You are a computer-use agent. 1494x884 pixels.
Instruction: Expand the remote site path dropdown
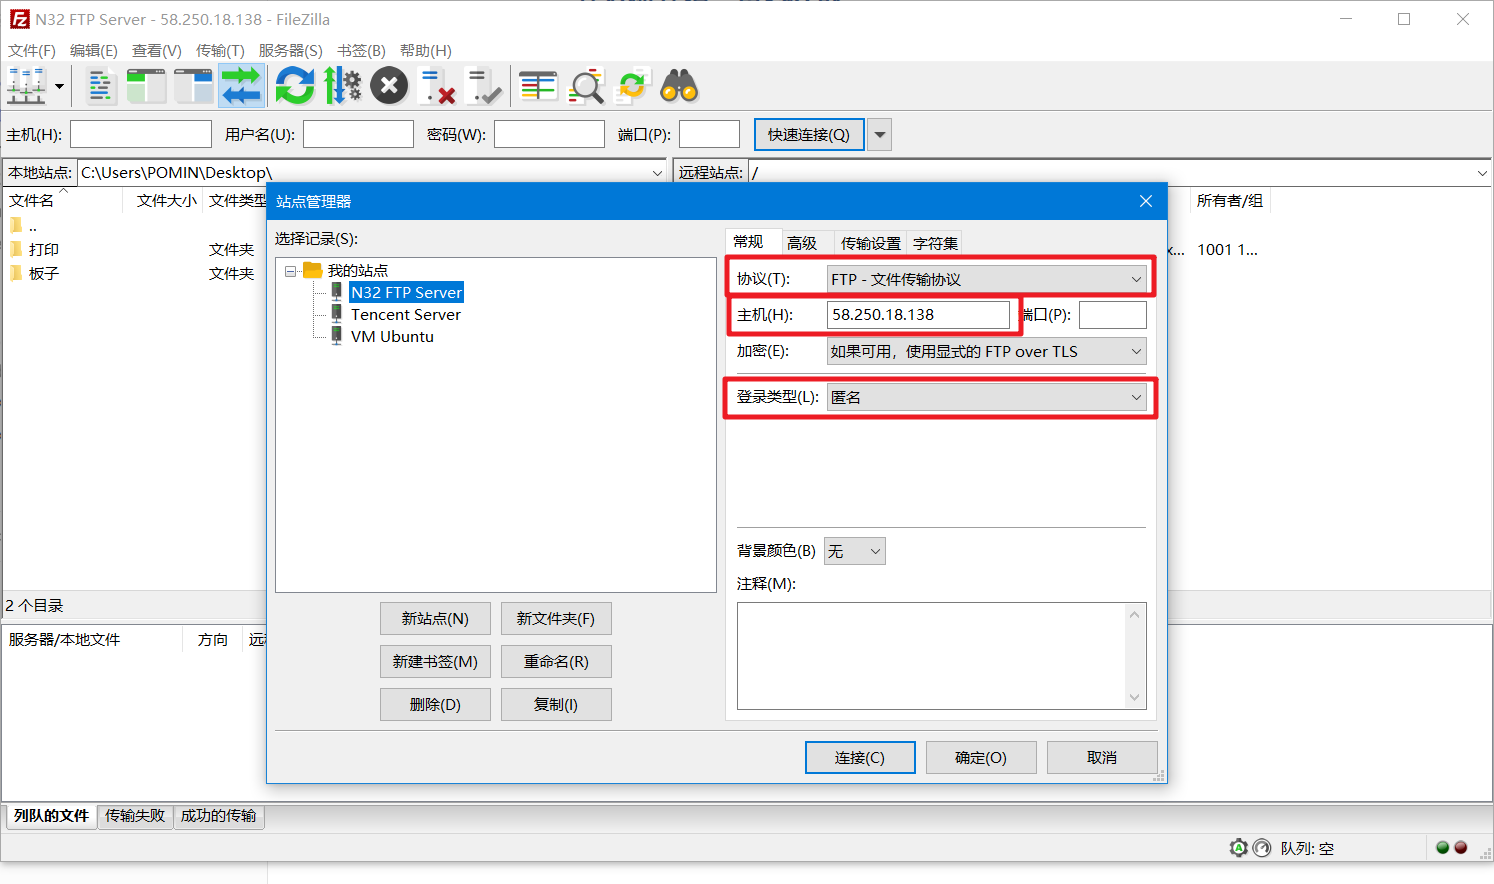(x=1482, y=173)
